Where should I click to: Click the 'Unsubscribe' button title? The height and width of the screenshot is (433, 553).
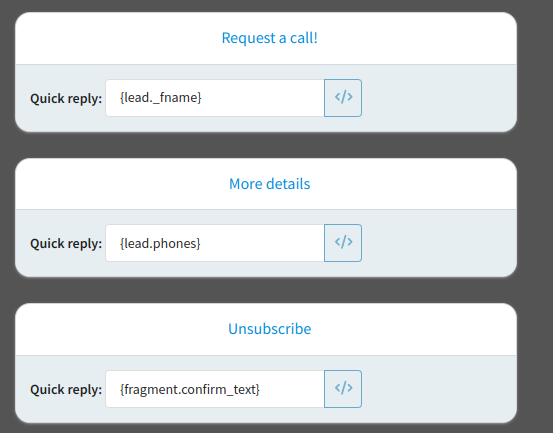[269, 329]
